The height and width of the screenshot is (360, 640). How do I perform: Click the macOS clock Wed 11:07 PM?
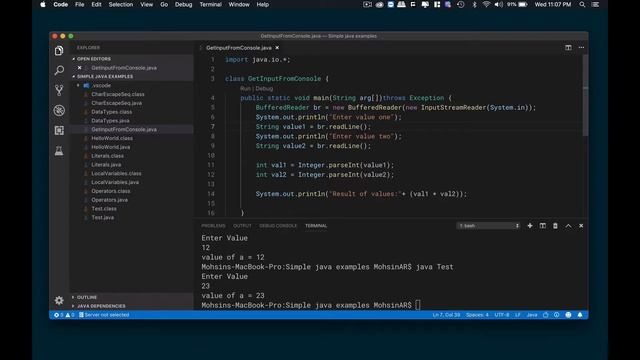553,4
